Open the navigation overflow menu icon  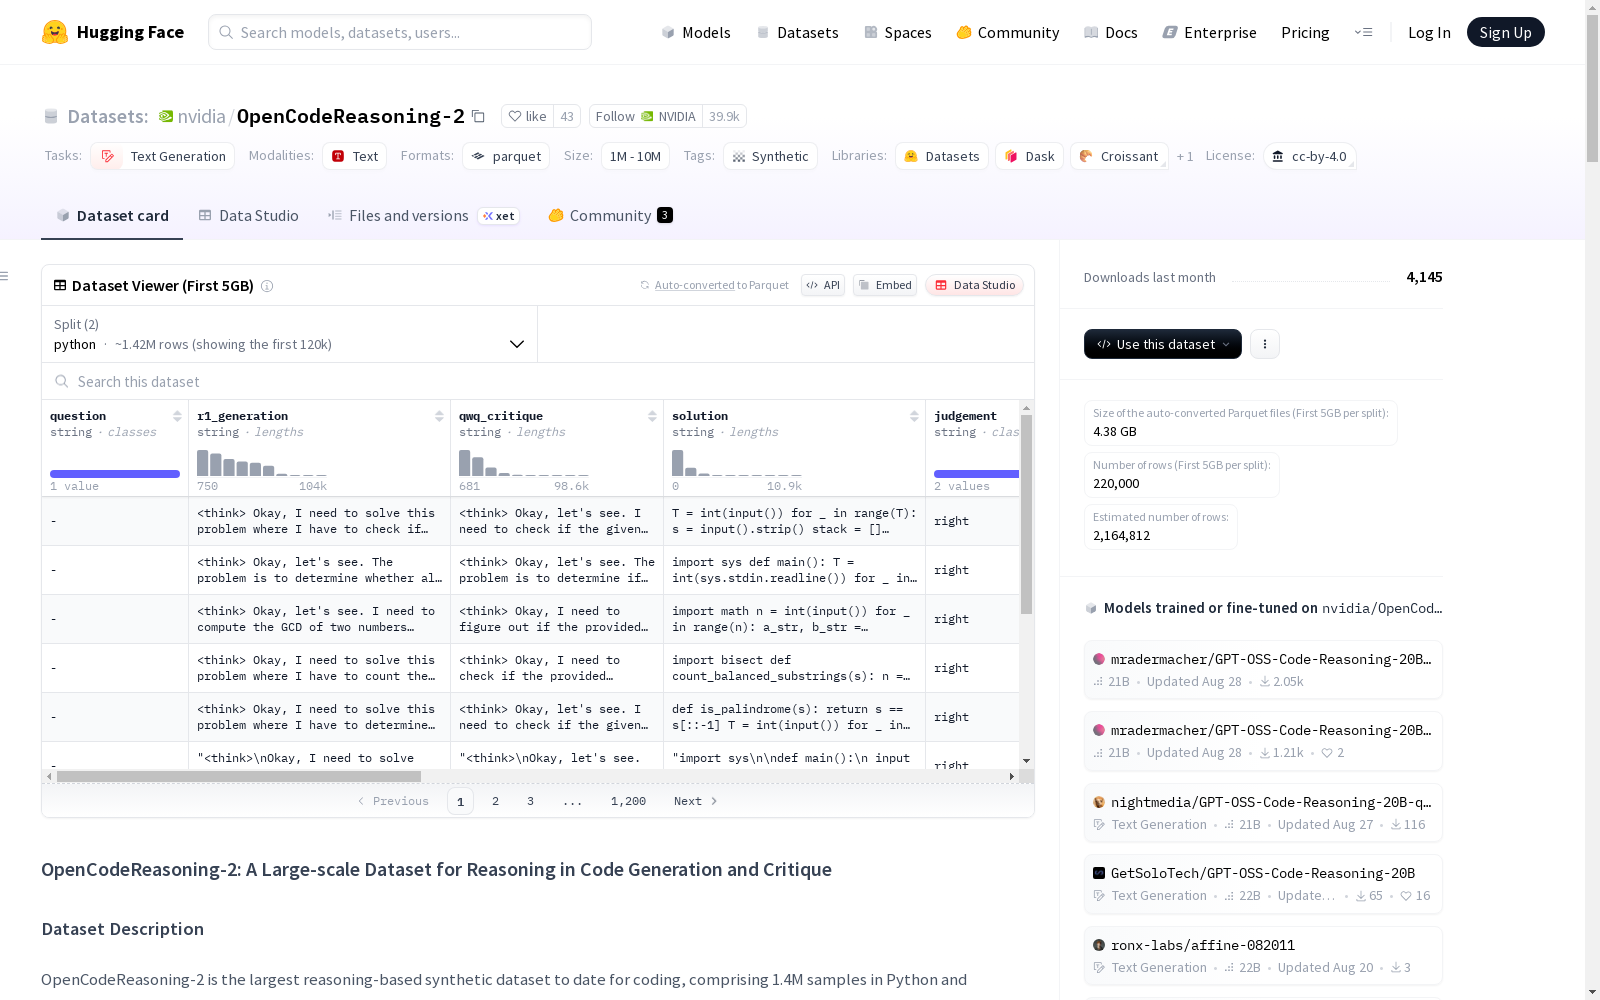pyautogui.click(x=1363, y=32)
